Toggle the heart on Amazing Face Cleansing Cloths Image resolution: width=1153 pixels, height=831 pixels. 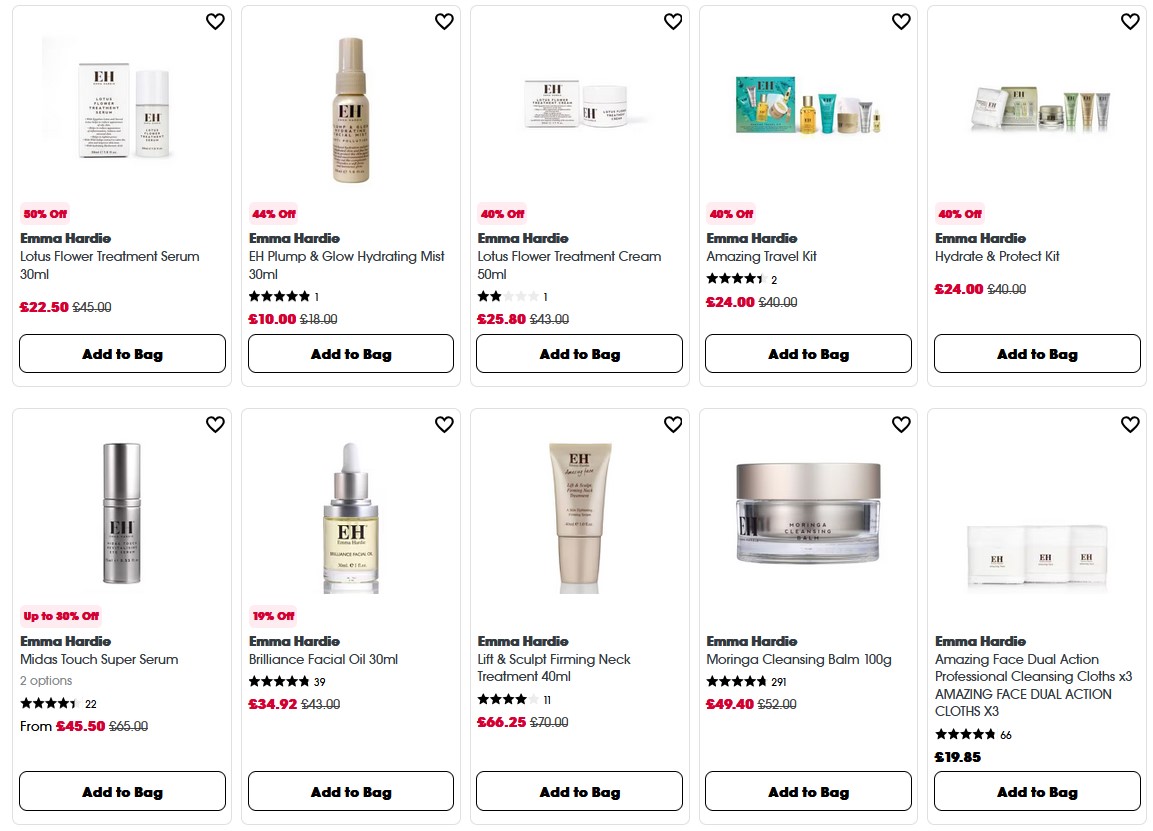click(1129, 424)
